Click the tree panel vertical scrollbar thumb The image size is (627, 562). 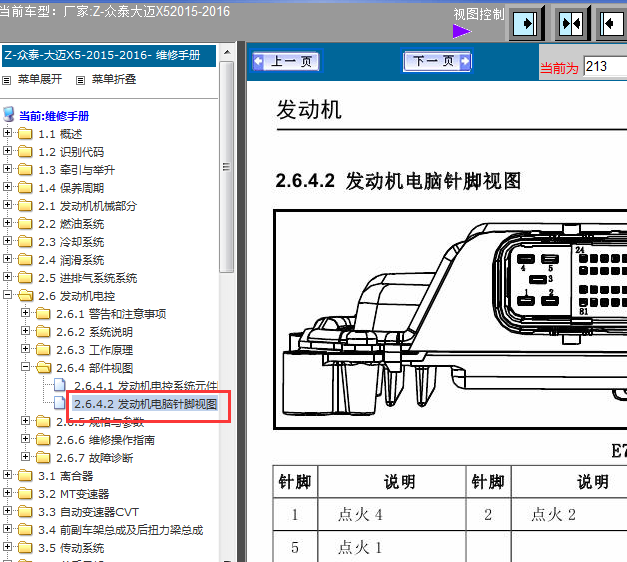click(x=227, y=166)
